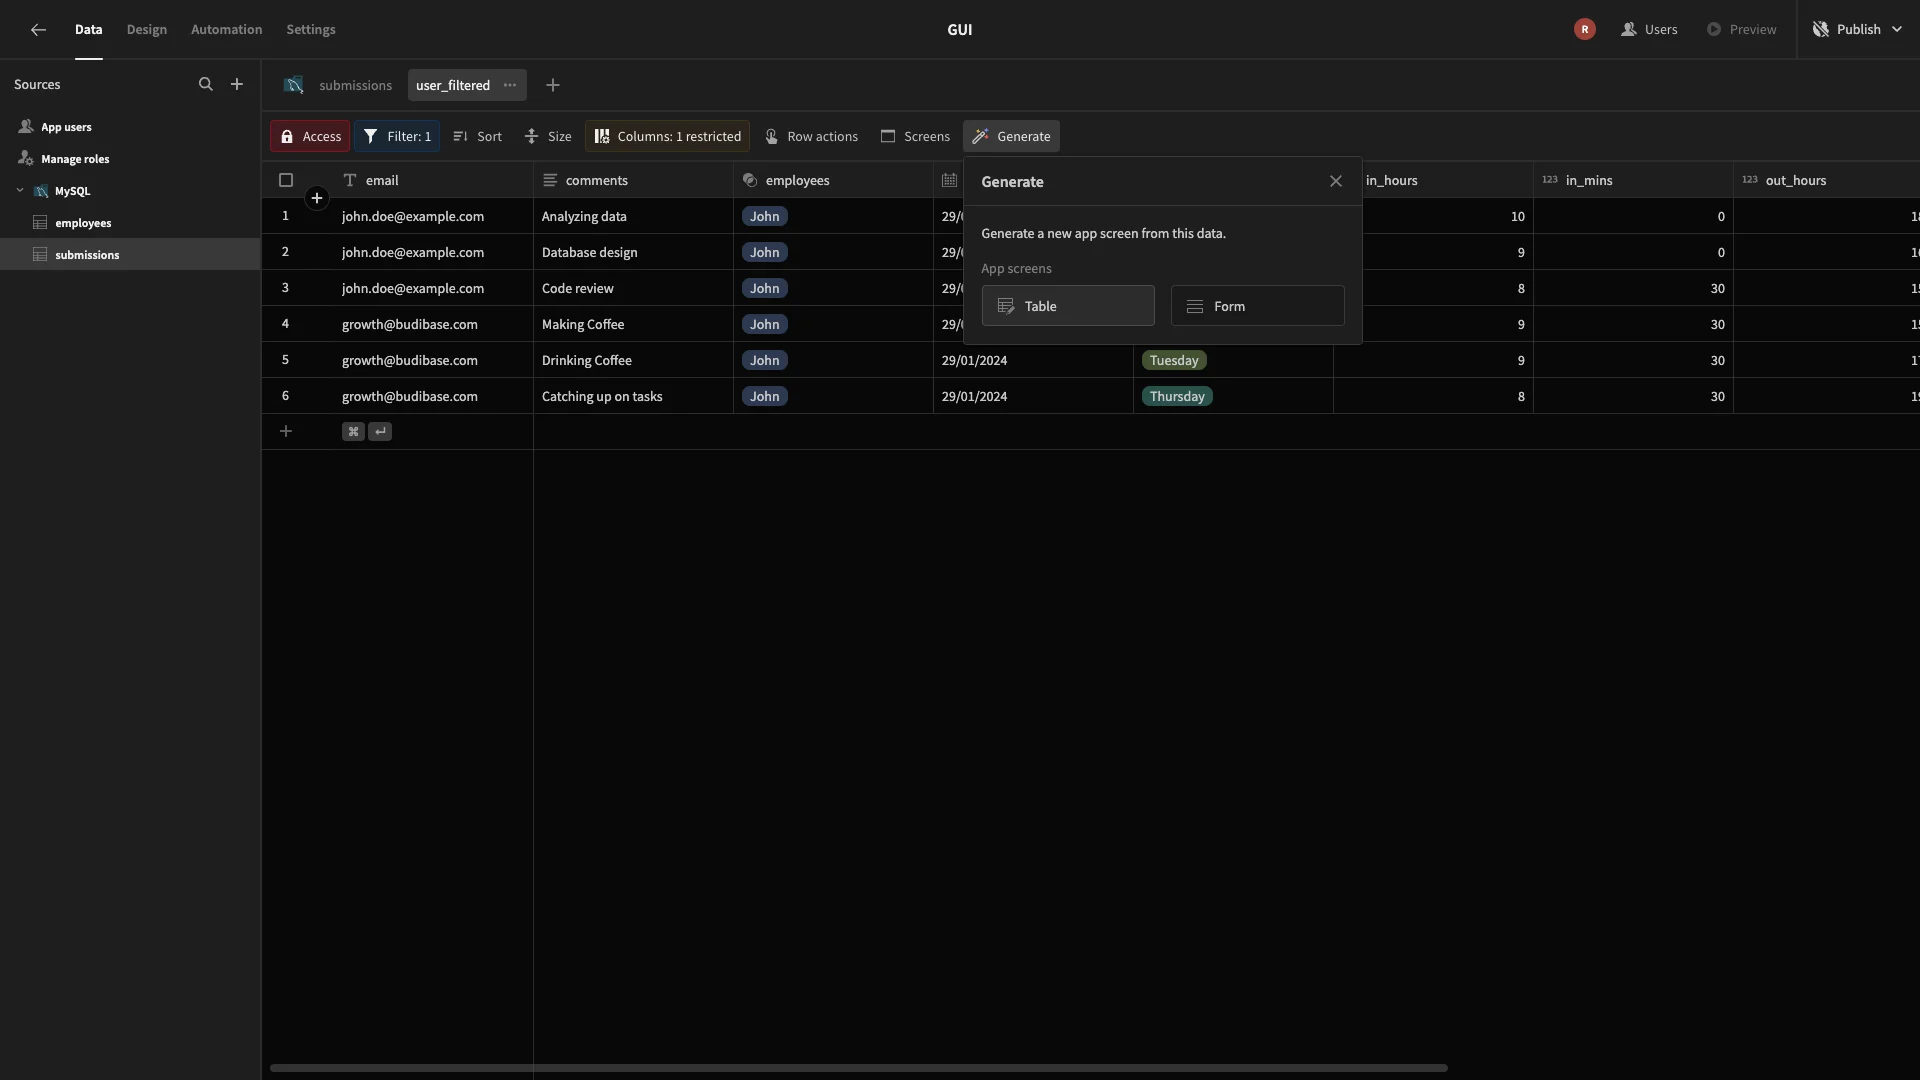Open the Screens panel
The height and width of the screenshot is (1080, 1920).
click(915, 137)
